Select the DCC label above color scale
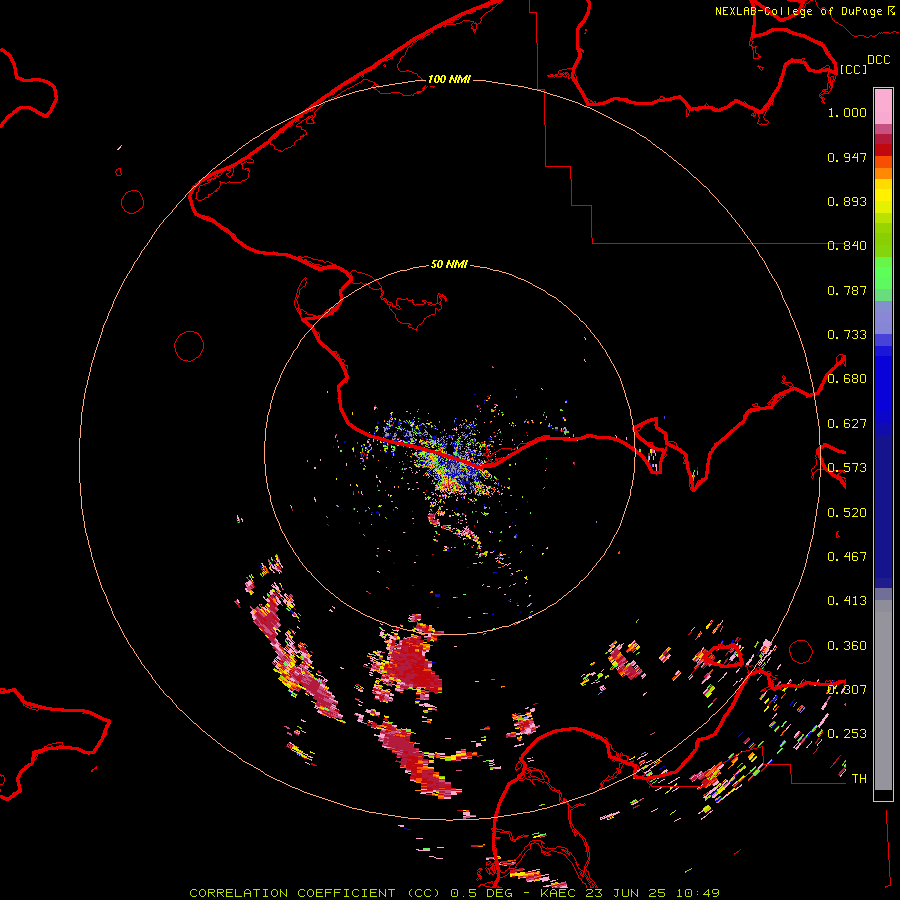Viewport: 900px width, 900px height. 878,60
